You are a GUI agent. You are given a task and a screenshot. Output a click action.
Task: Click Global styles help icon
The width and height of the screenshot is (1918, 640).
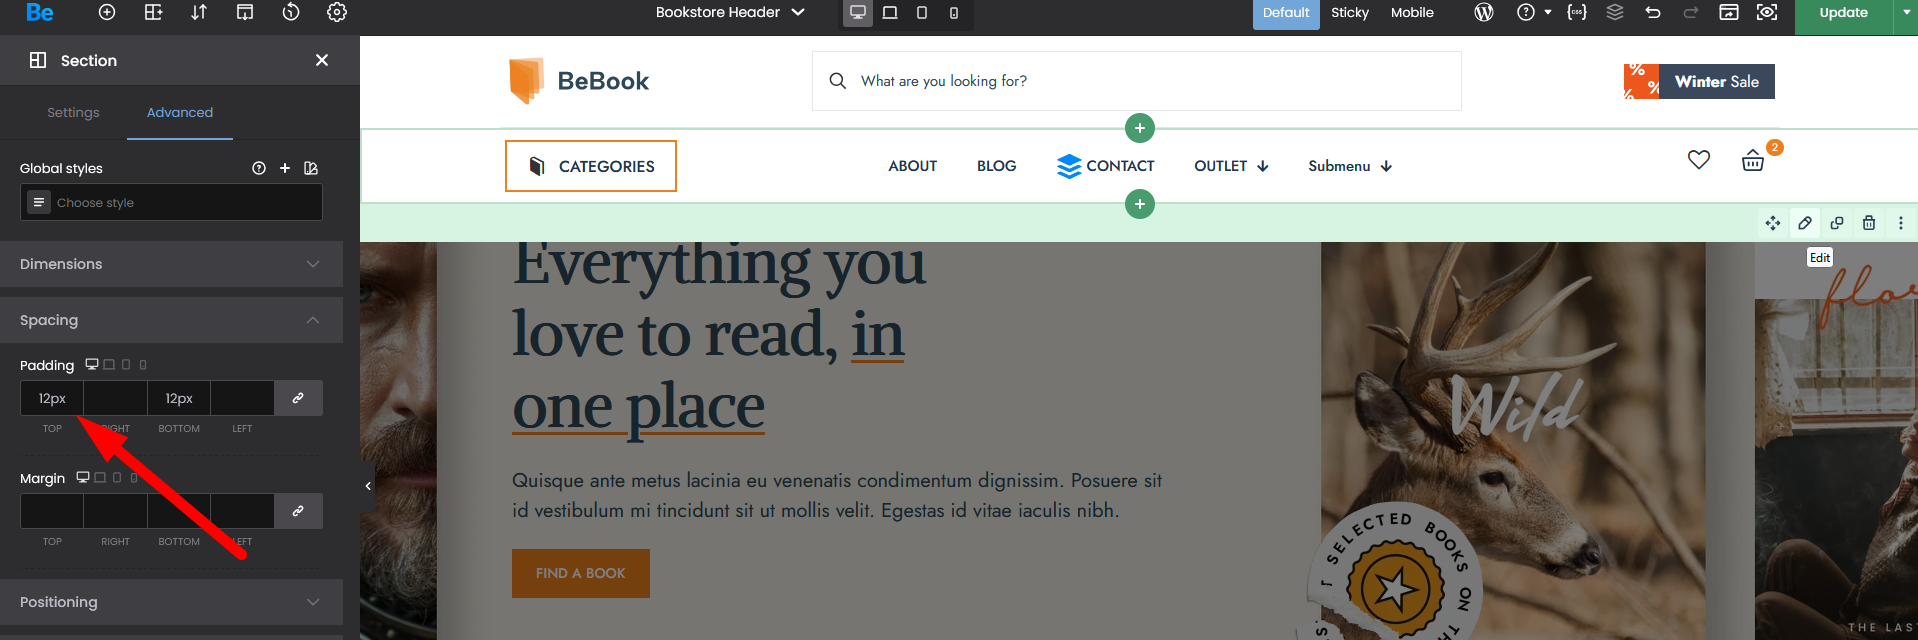259,168
